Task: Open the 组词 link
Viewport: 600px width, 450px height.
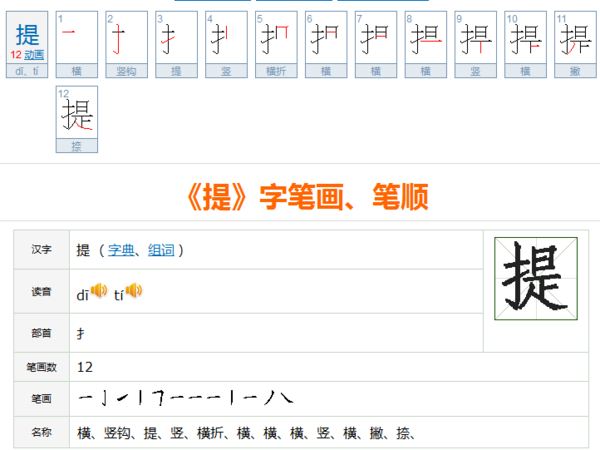Action: 160,250
